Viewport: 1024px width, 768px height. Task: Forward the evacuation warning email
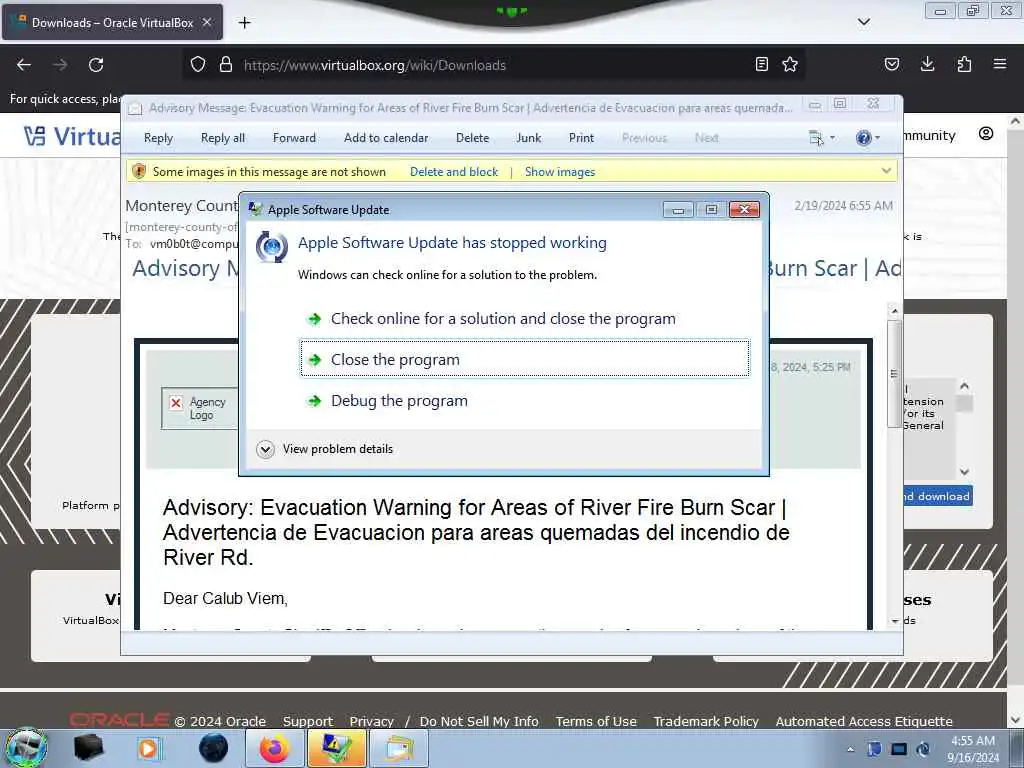[294, 138]
